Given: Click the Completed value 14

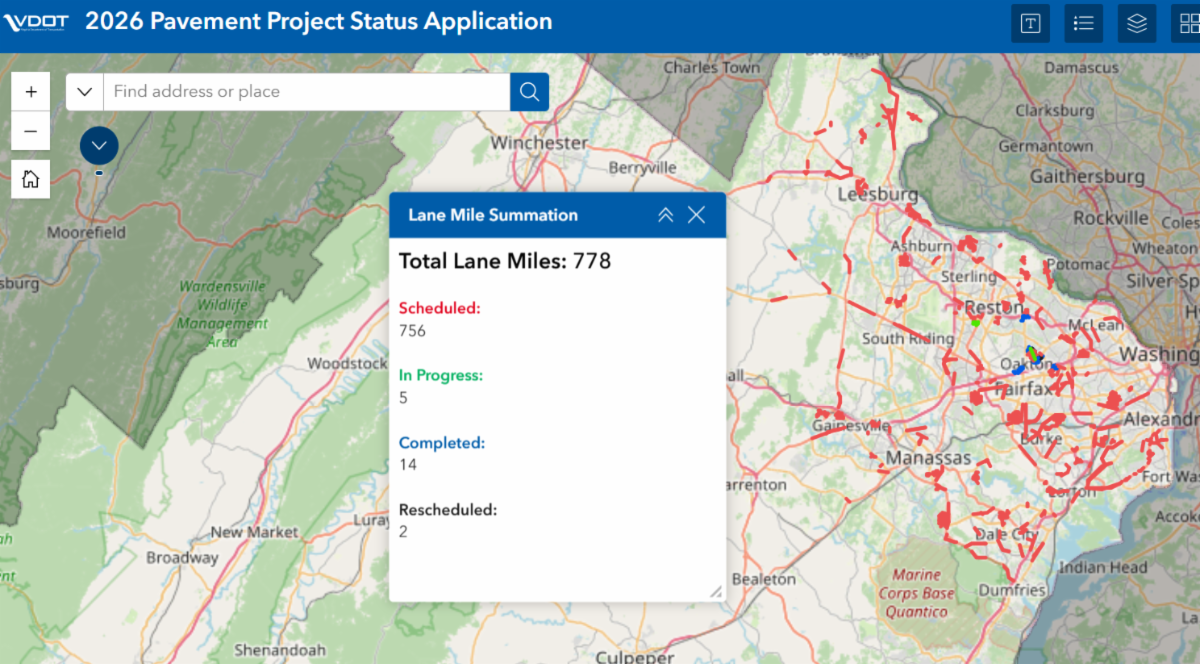Looking at the screenshot, I should pos(408,465).
